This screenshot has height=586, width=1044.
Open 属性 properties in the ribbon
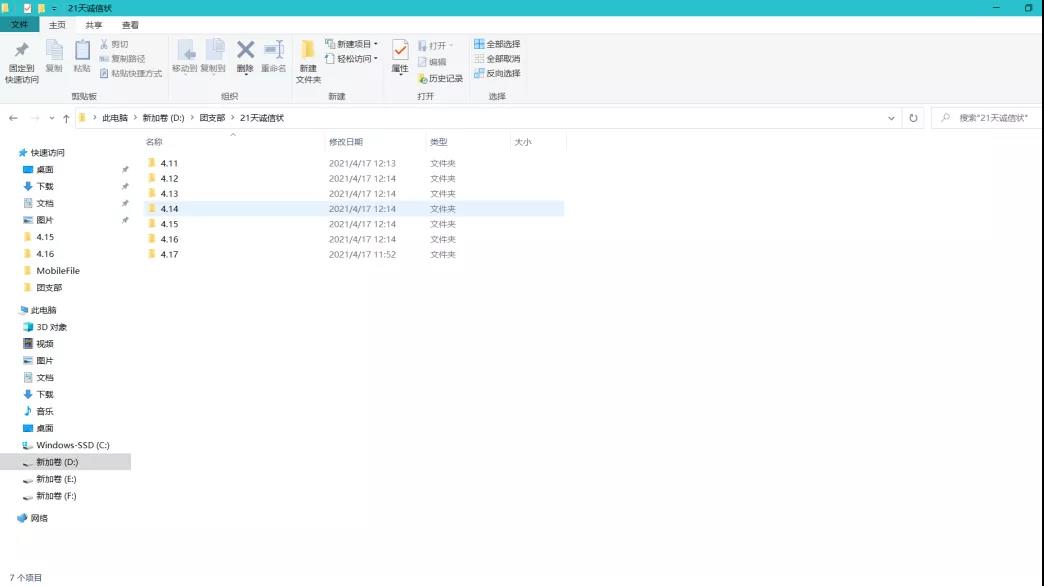click(400, 52)
